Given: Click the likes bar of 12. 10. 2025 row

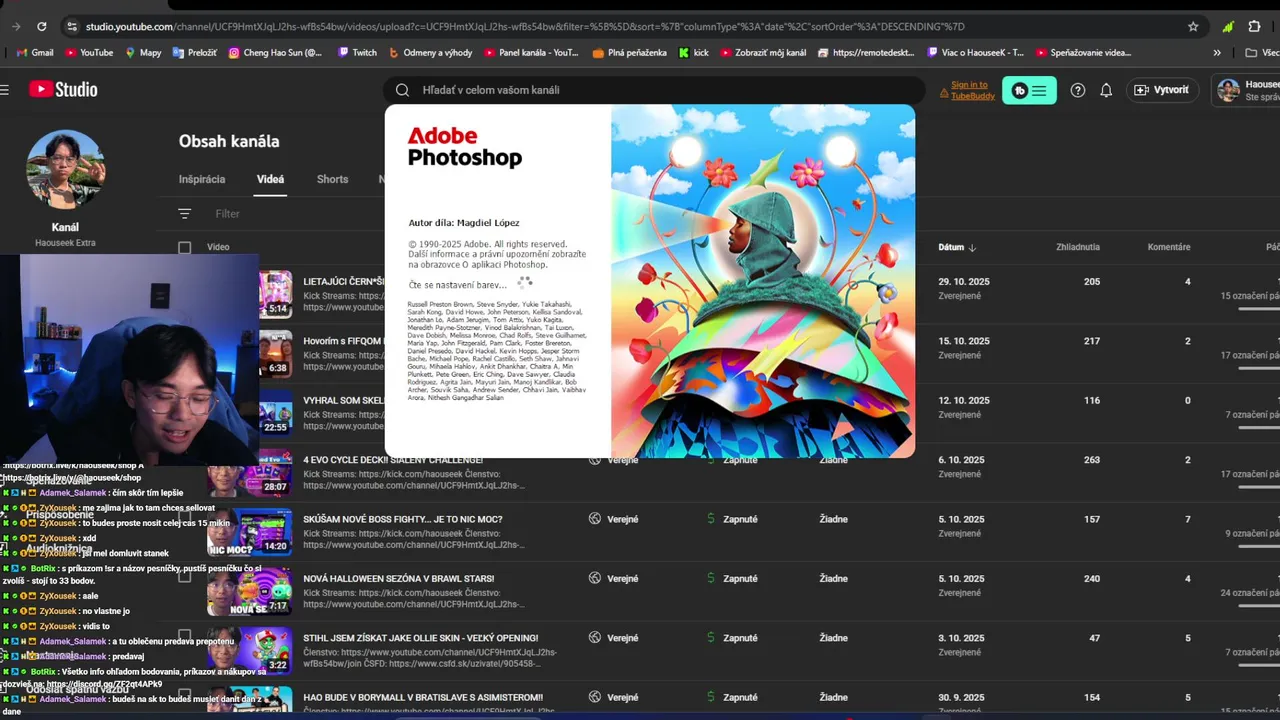Looking at the screenshot, I should click(x=1259, y=427).
